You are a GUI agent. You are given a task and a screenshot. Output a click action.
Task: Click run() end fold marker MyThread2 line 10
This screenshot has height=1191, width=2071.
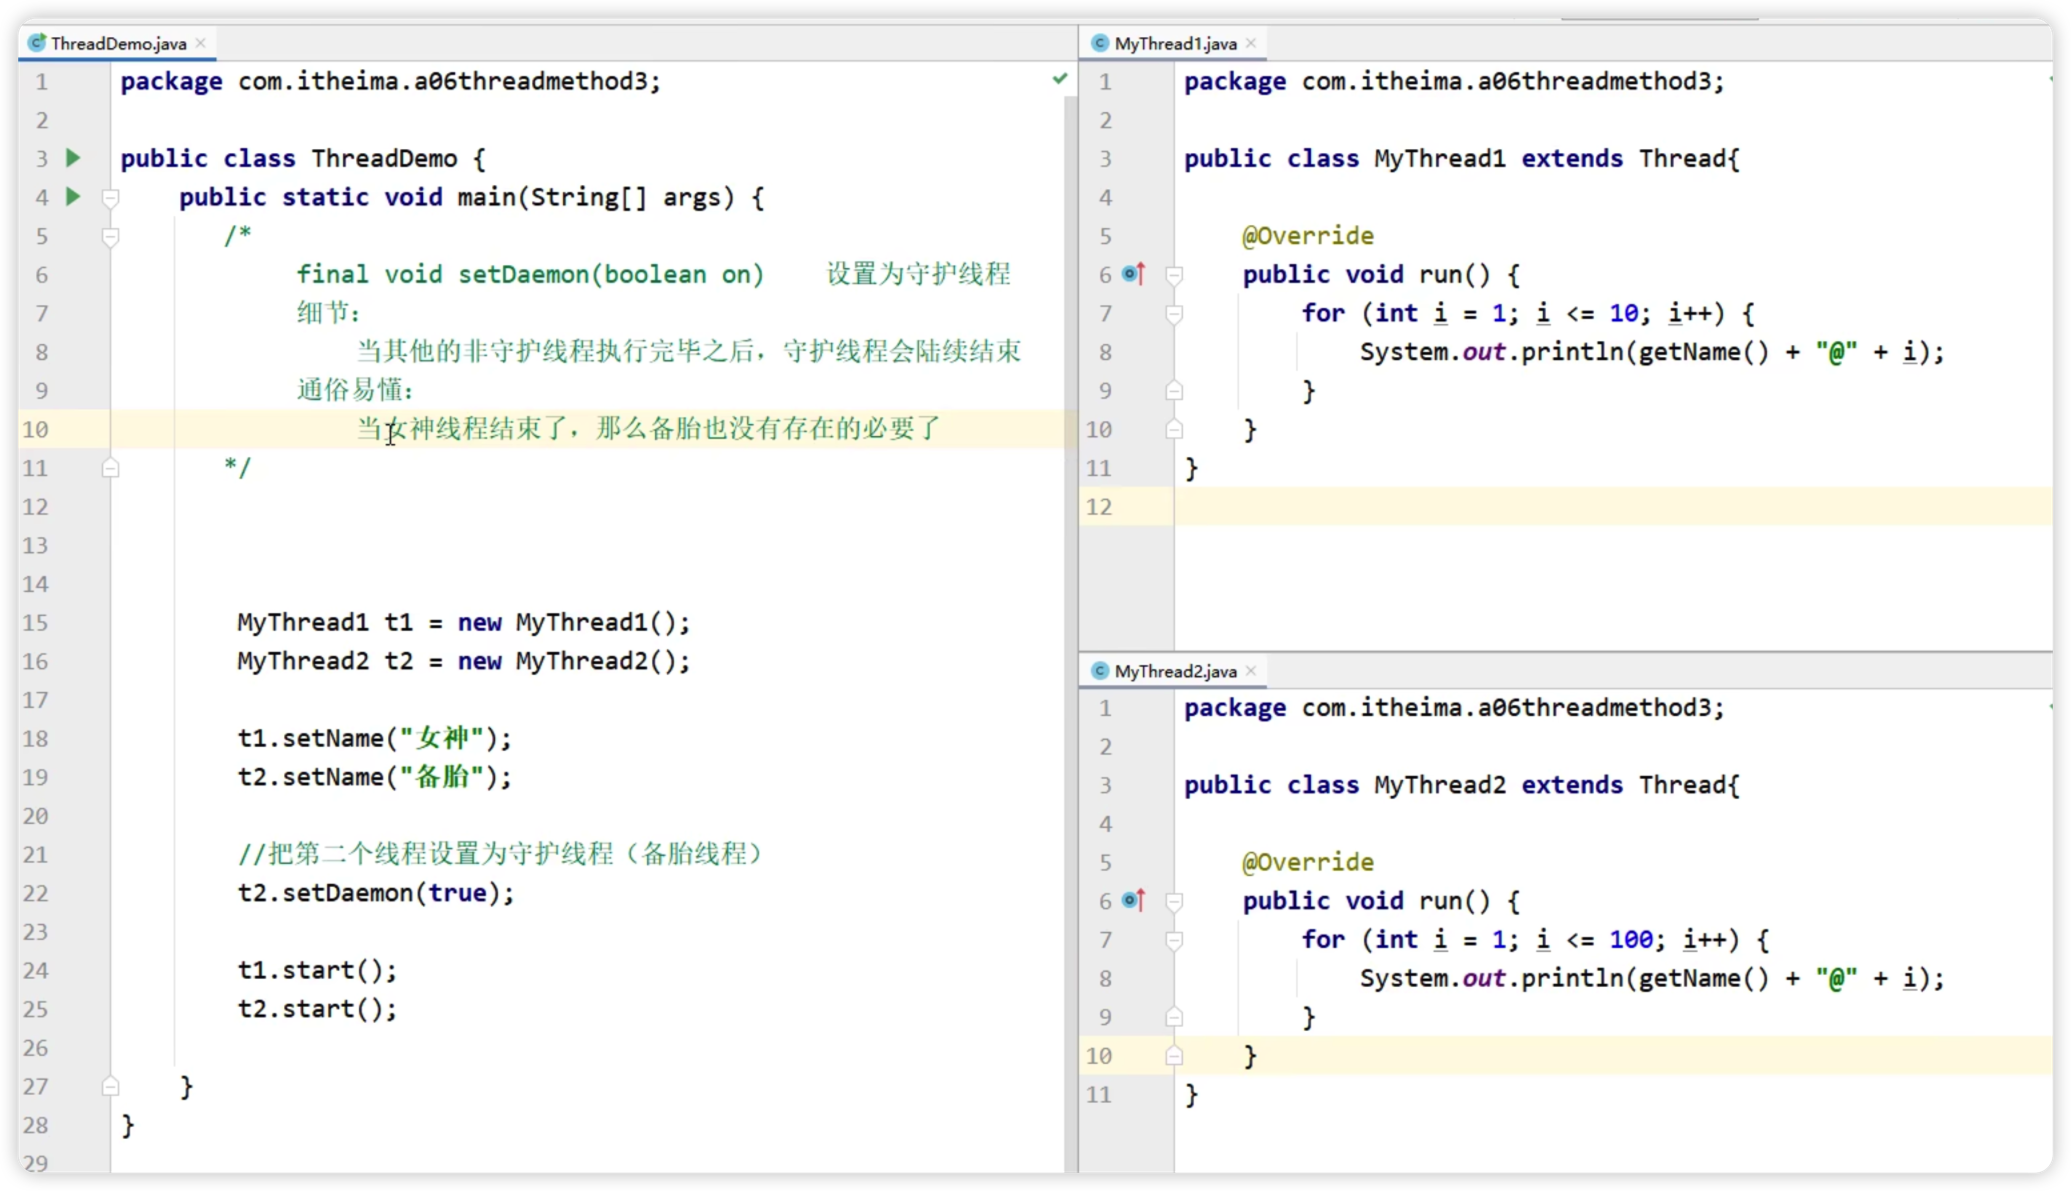pyautogui.click(x=1175, y=1056)
